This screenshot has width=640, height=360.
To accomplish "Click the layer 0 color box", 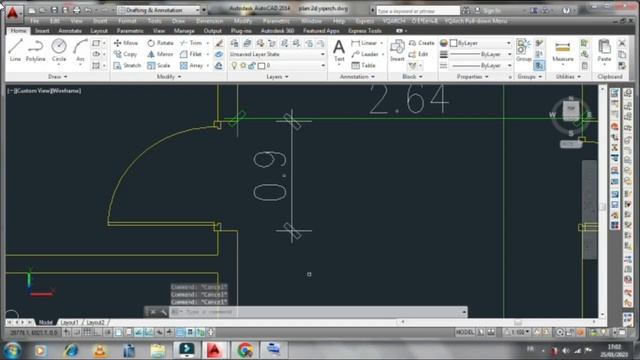I will 261,65.
